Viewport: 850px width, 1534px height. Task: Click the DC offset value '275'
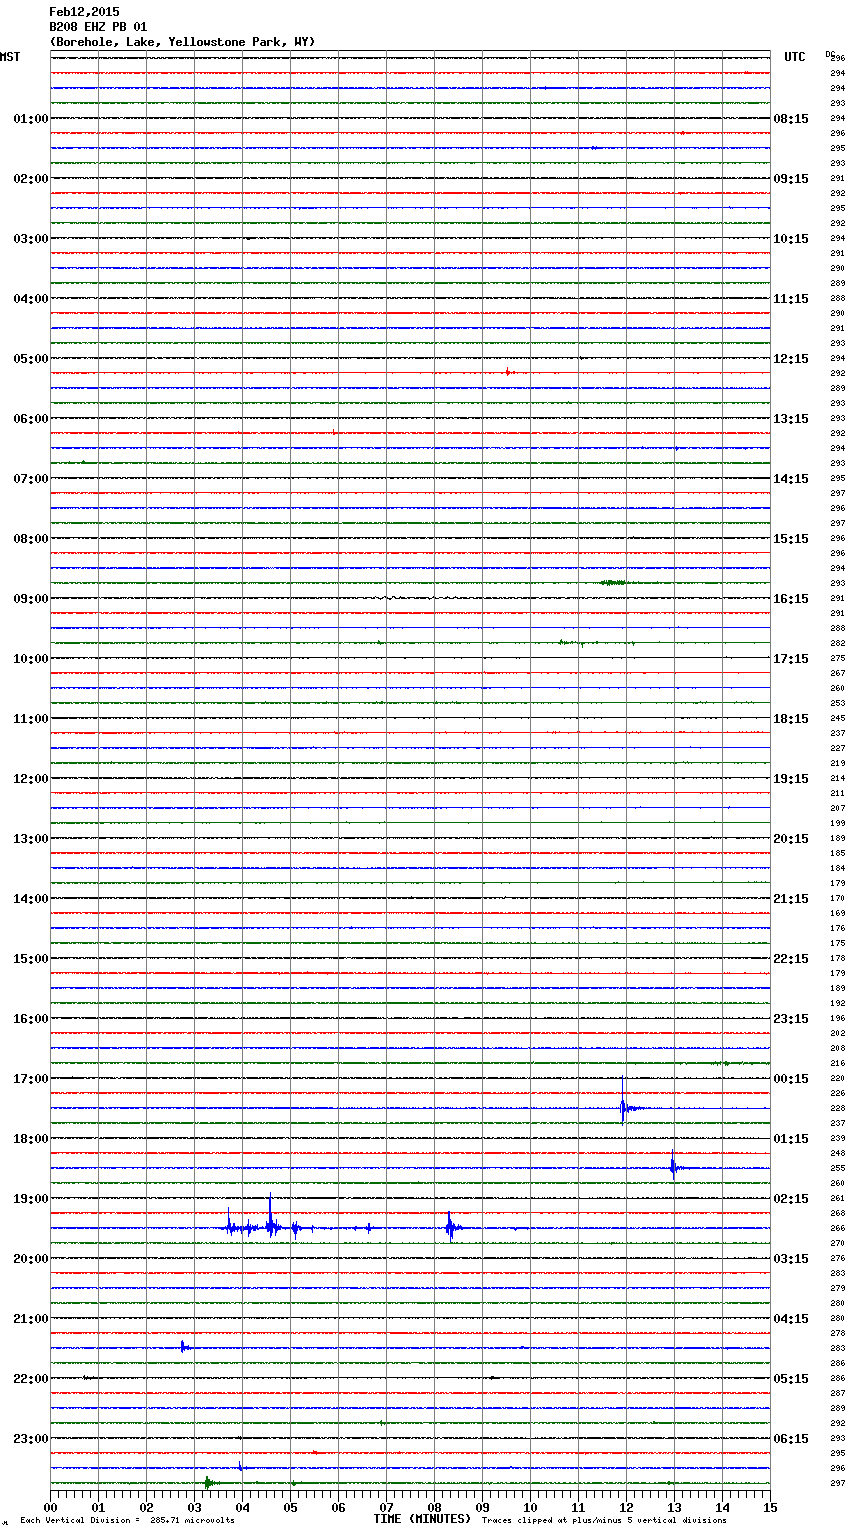pyautogui.click(x=838, y=658)
